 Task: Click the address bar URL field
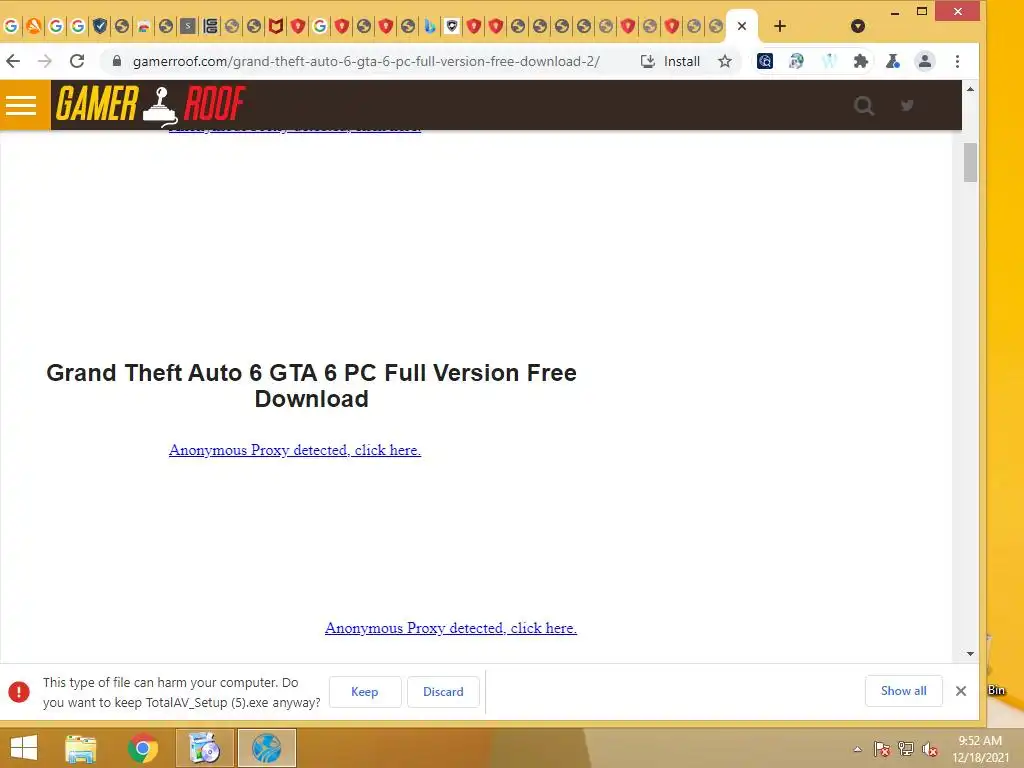tap(366, 61)
